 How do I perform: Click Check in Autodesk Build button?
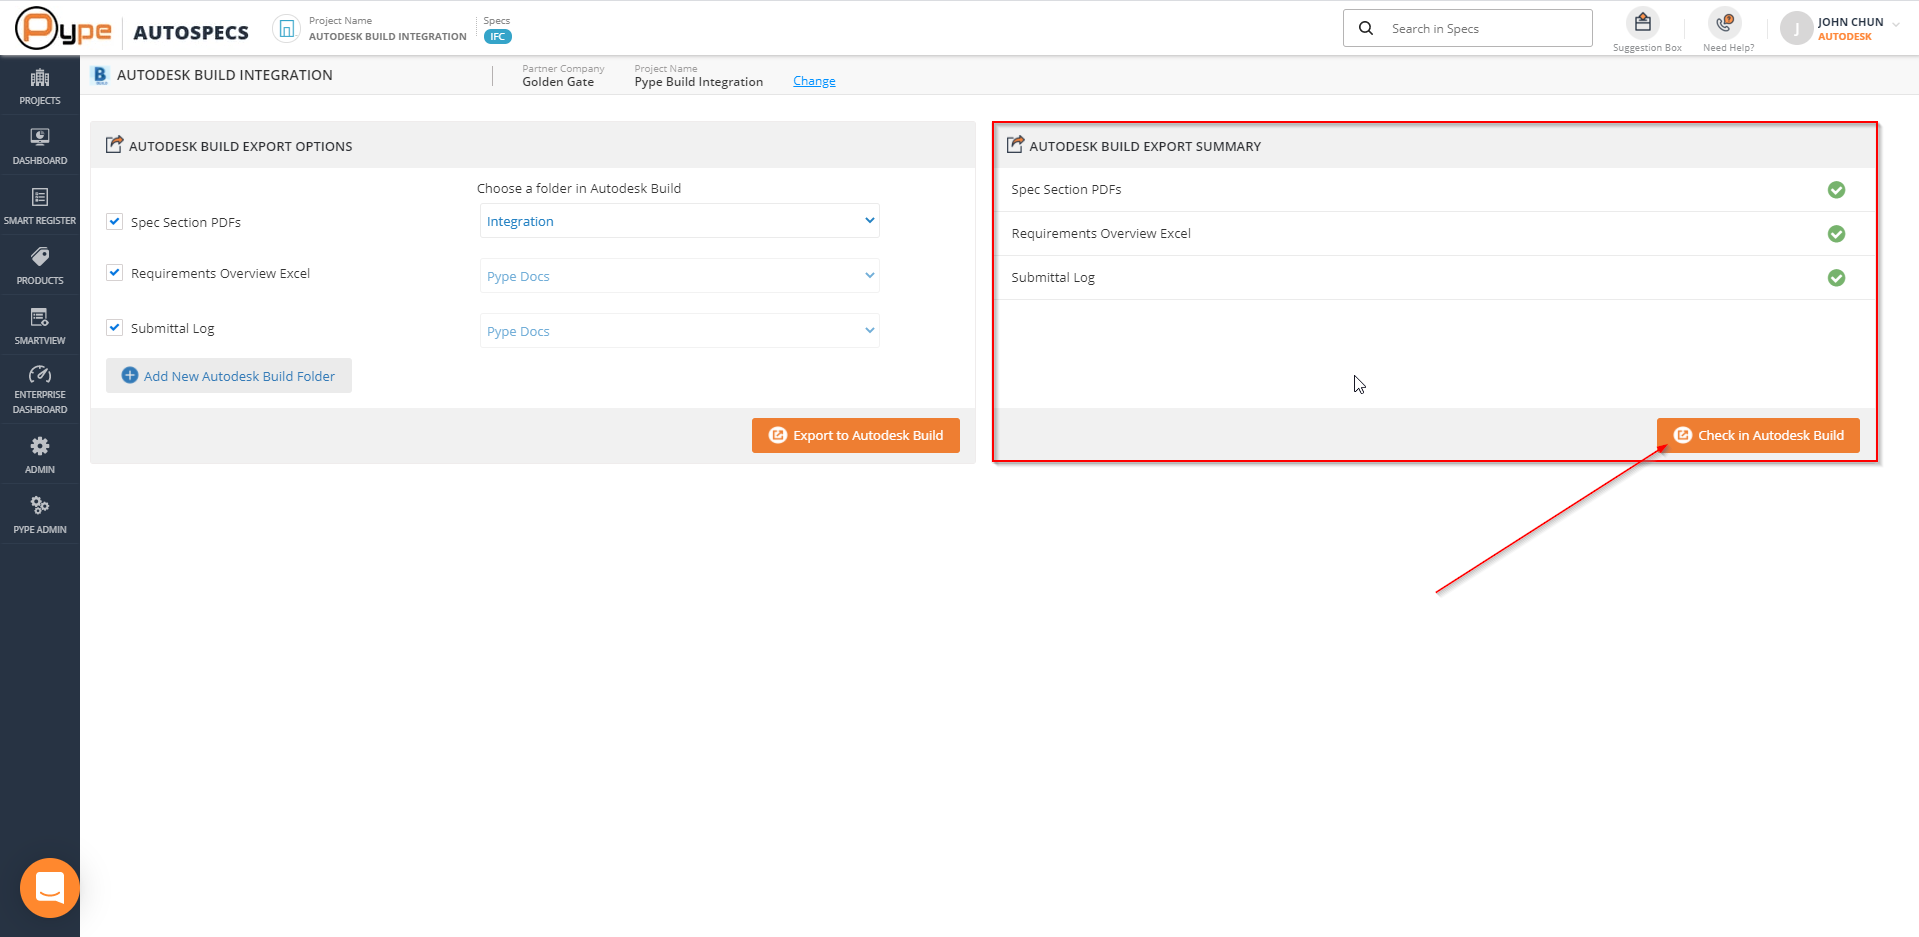(x=1758, y=435)
